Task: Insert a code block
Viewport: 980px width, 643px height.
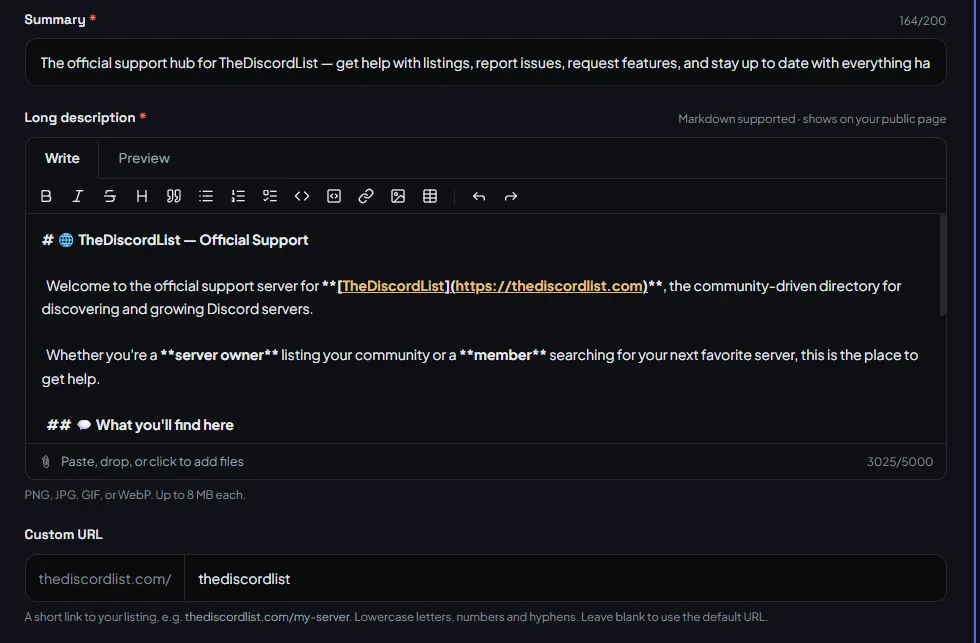Action: click(x=334, y=196)
